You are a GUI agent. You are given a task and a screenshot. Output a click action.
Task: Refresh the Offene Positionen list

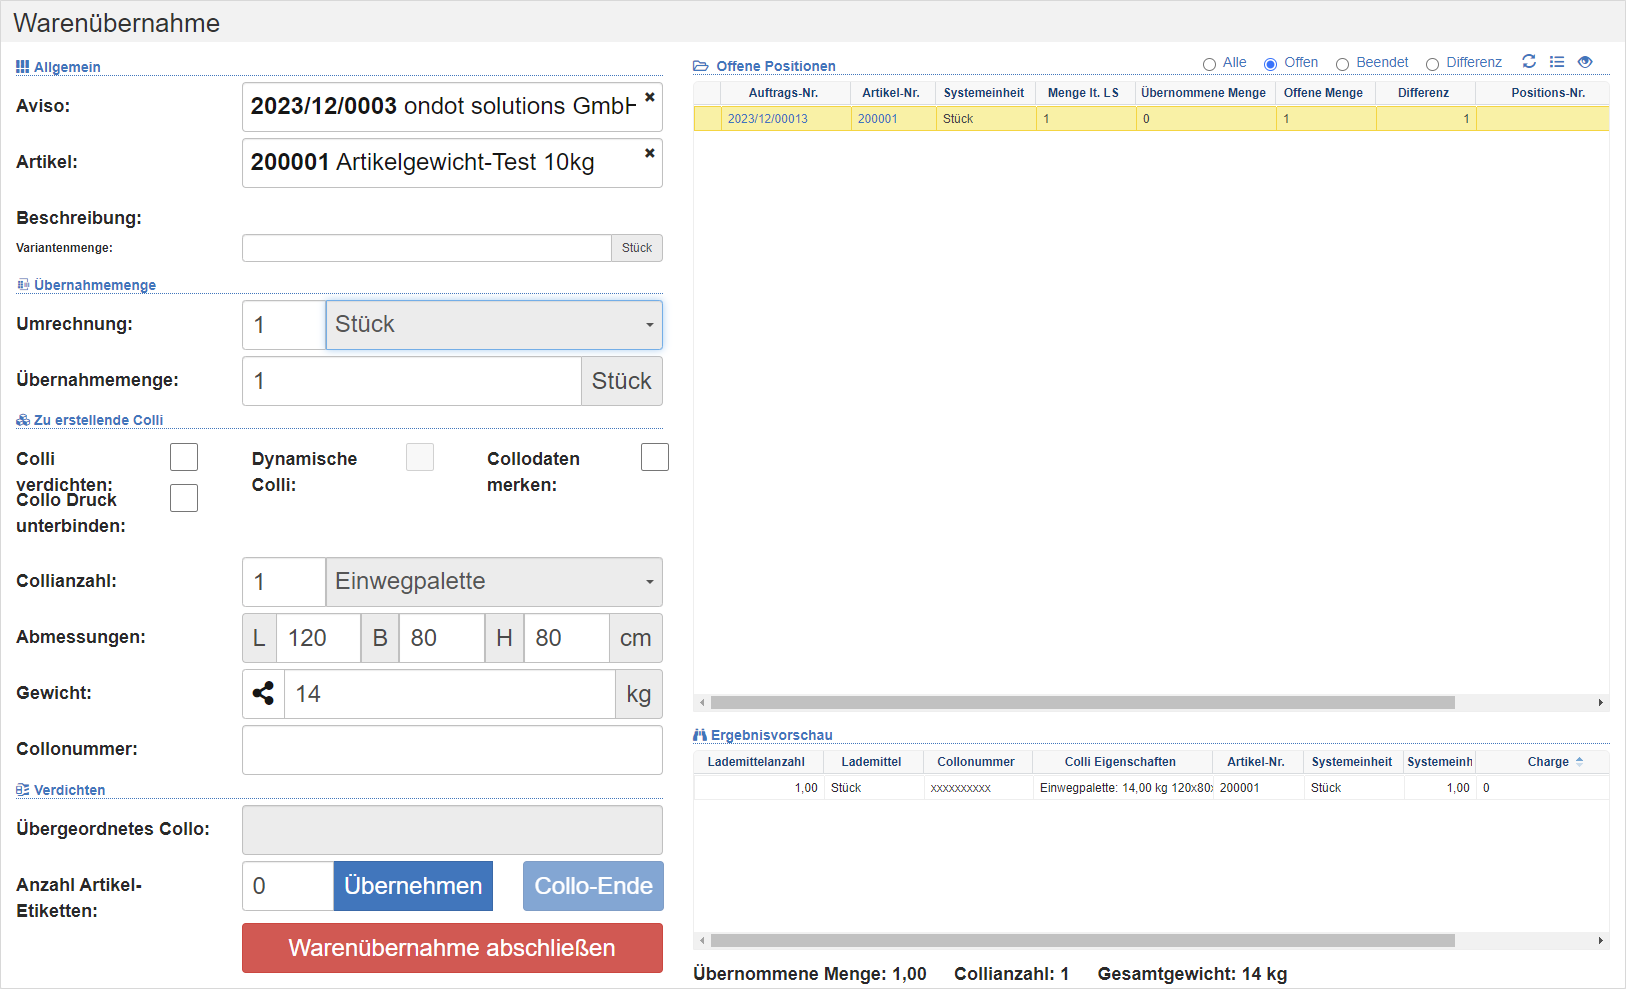[1528, 62]
